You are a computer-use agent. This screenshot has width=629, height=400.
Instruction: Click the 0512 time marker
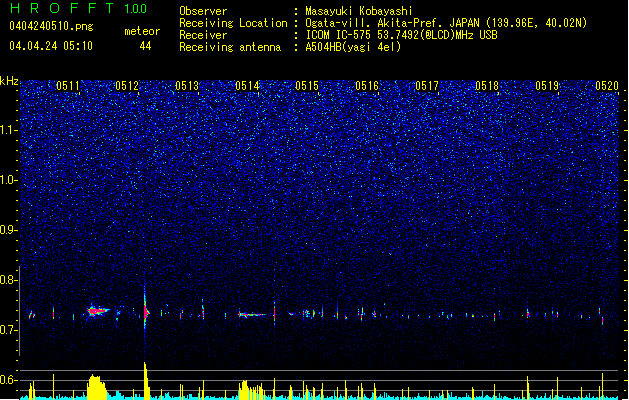coord(127,86)
